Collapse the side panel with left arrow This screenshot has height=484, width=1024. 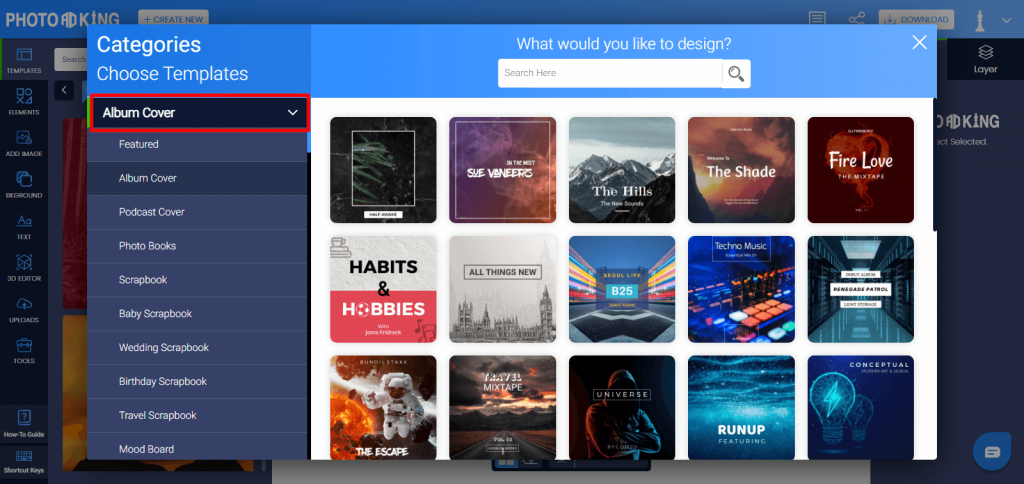tap(63, 90)
